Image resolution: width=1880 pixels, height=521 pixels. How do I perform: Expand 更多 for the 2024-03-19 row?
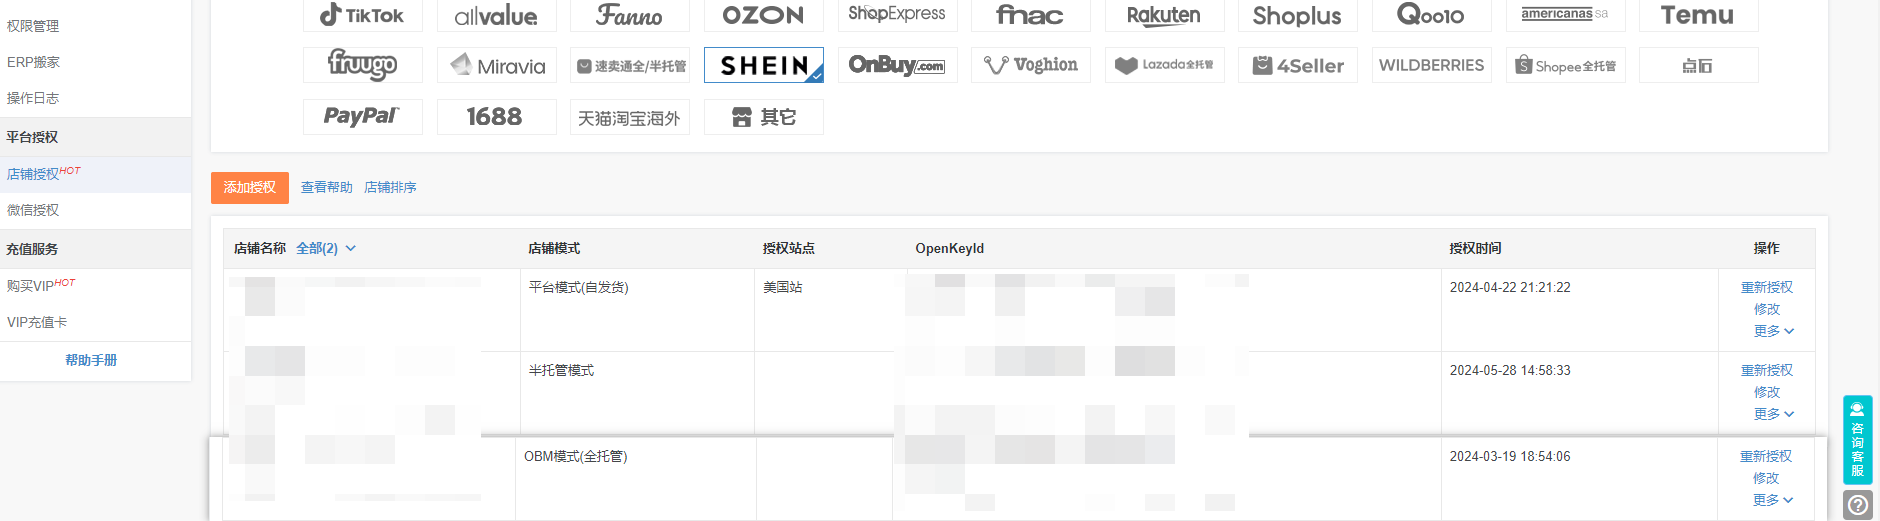[1773, 500]
